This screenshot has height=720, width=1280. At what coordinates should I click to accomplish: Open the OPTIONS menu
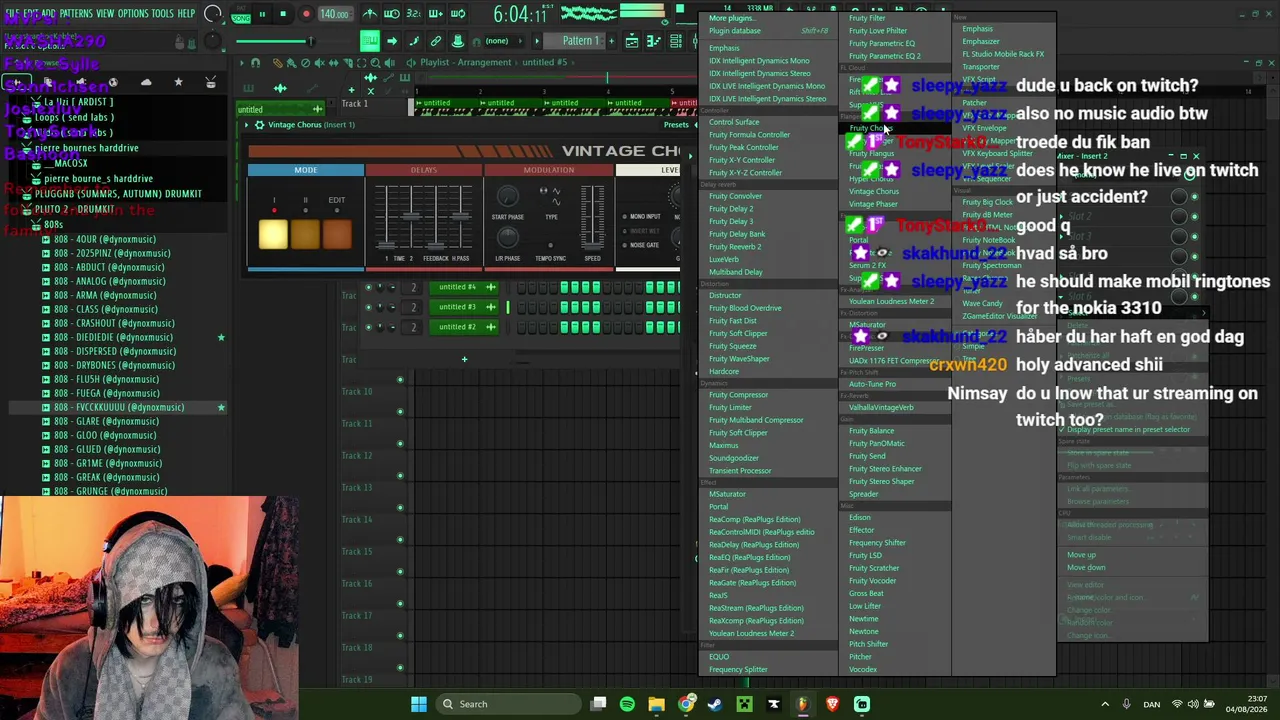(x=133, y=13)
